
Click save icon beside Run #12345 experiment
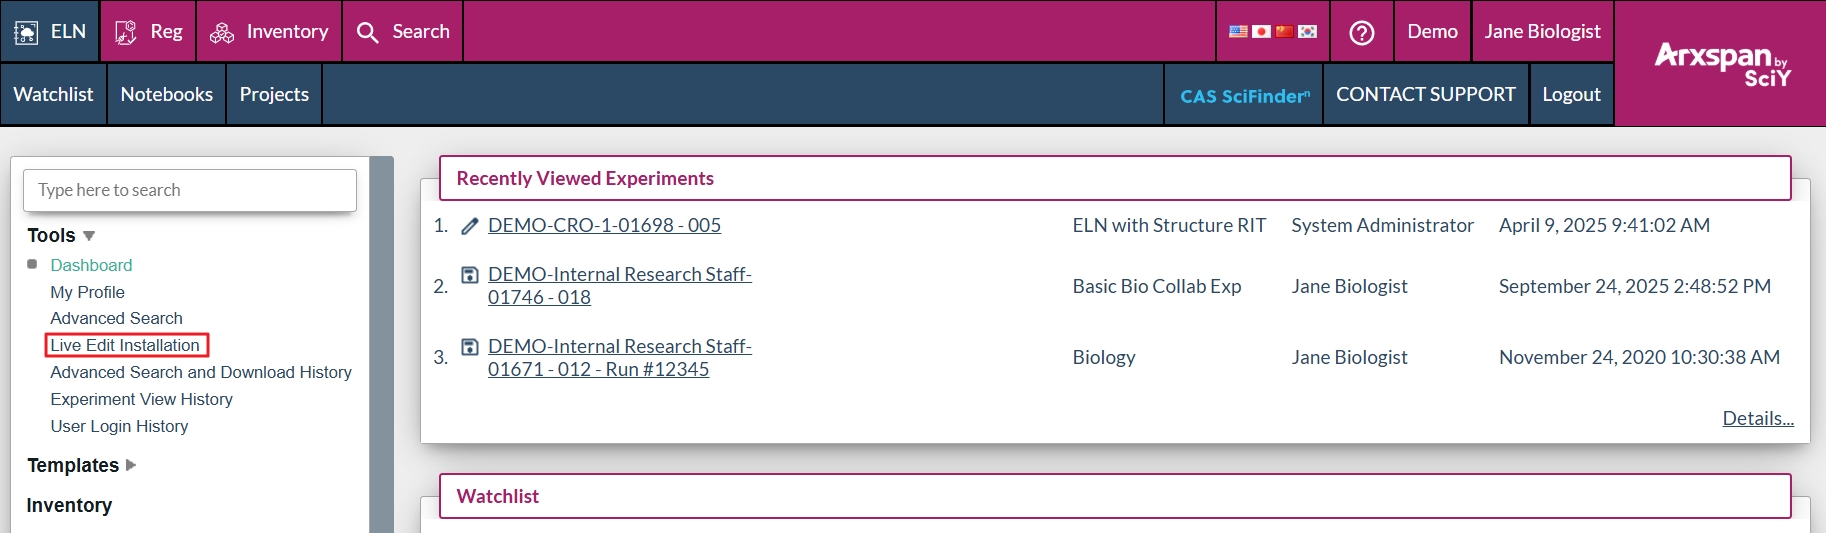click(x=469, y=347)
